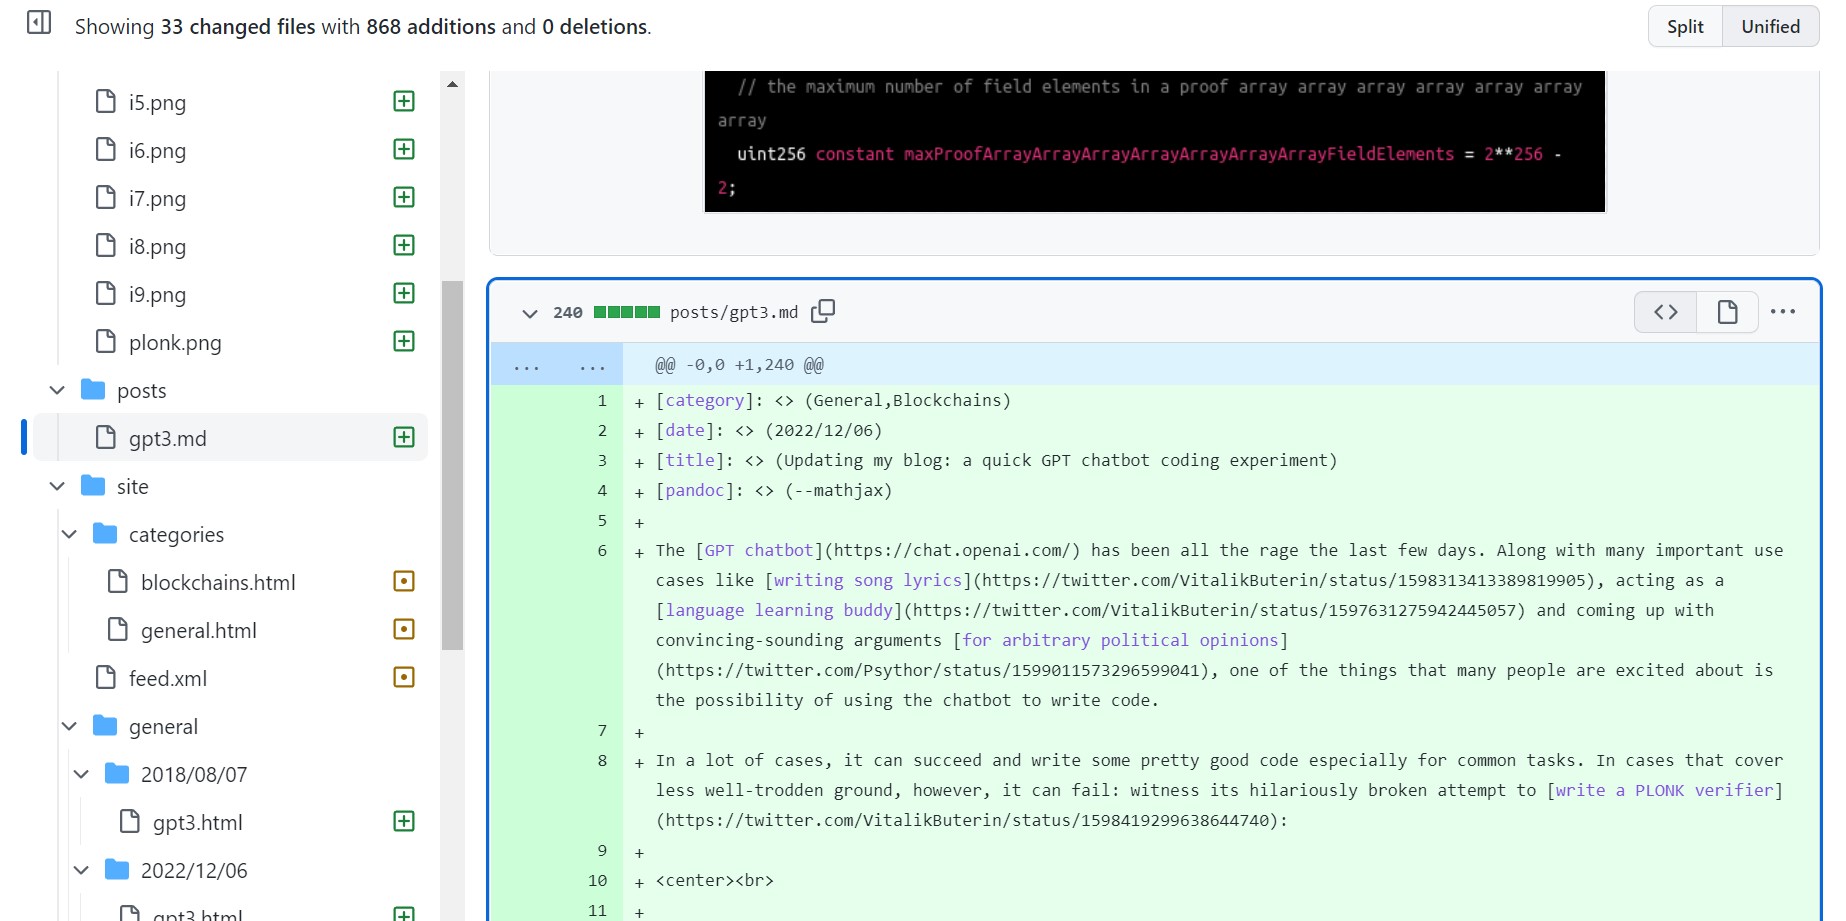
Task: Open the more options menu on gpt3.md diff
Action: point(1784,311)
